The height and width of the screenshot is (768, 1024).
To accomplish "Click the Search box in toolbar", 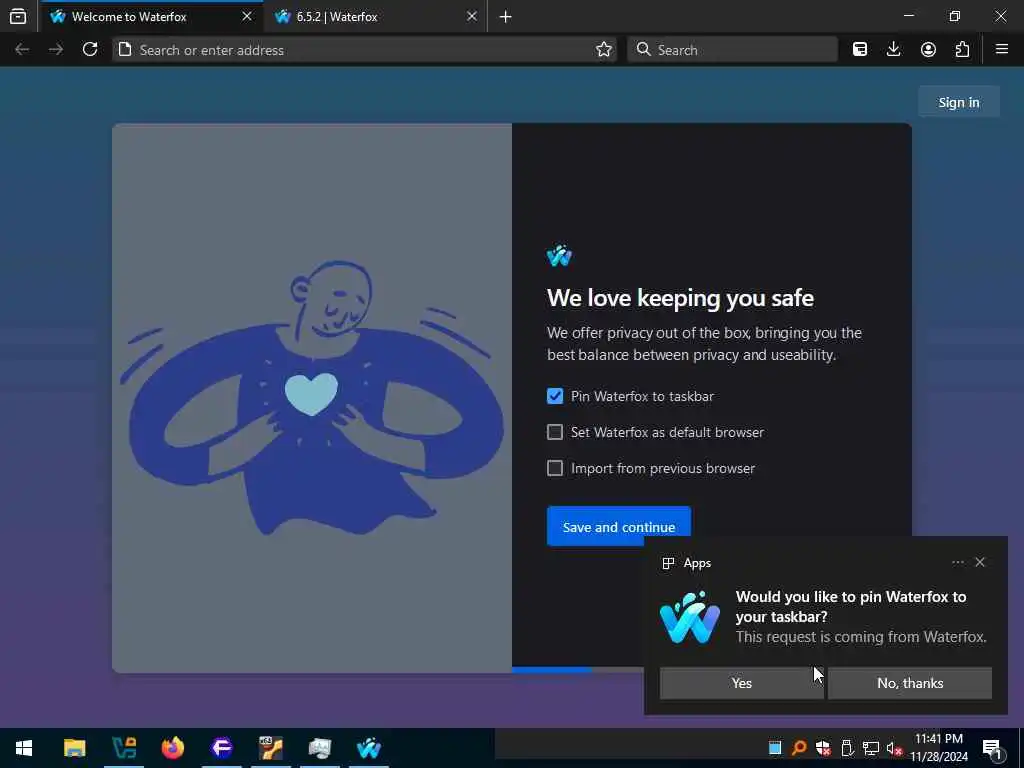I will tap(732, 50).
